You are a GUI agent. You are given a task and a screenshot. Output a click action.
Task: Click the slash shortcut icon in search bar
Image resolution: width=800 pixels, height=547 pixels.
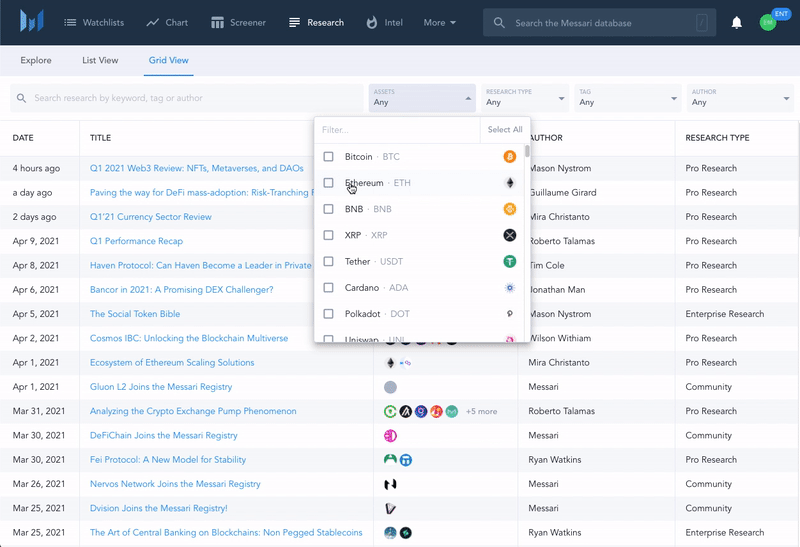click(702, 23)
